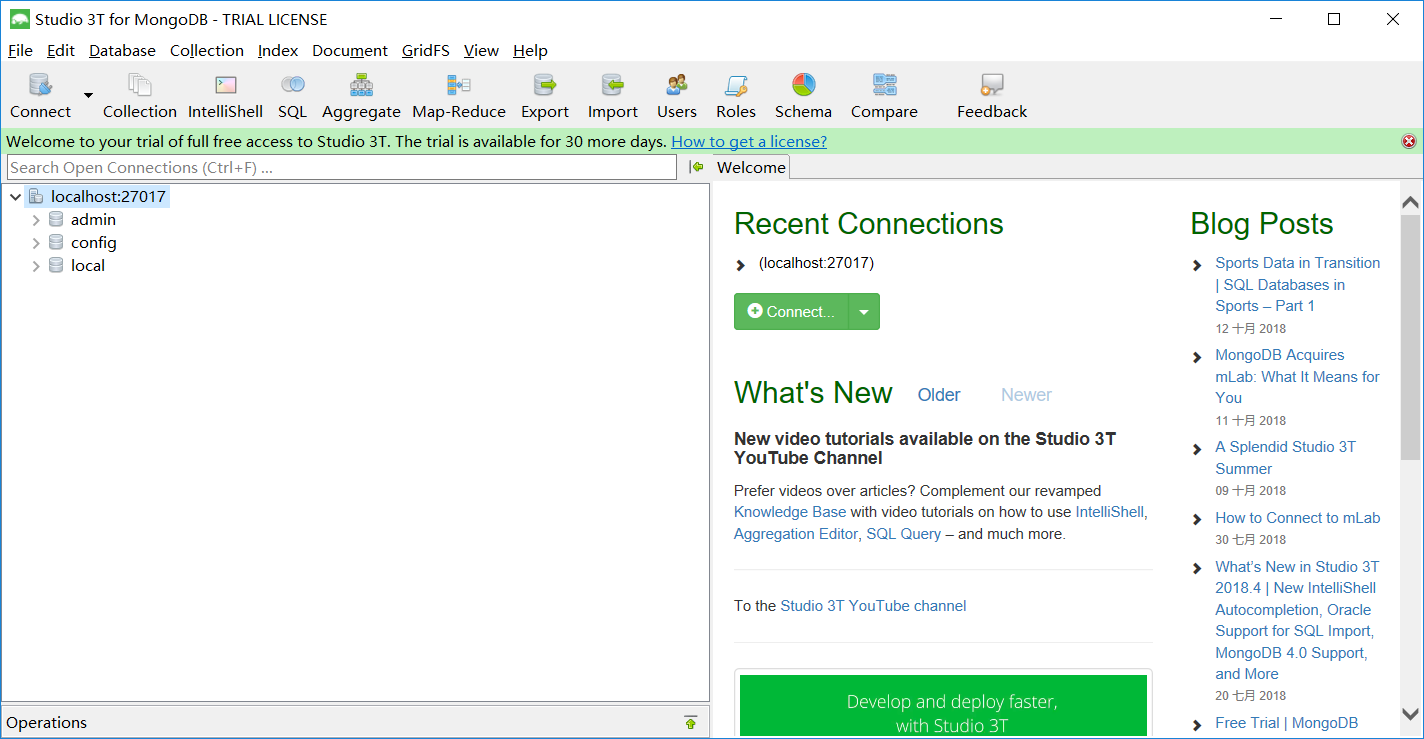The height and width of the screenshot is (739, 1424).
Task: Expand the (localhost:27017) recent connection arrow
Action: click(741, 265)
